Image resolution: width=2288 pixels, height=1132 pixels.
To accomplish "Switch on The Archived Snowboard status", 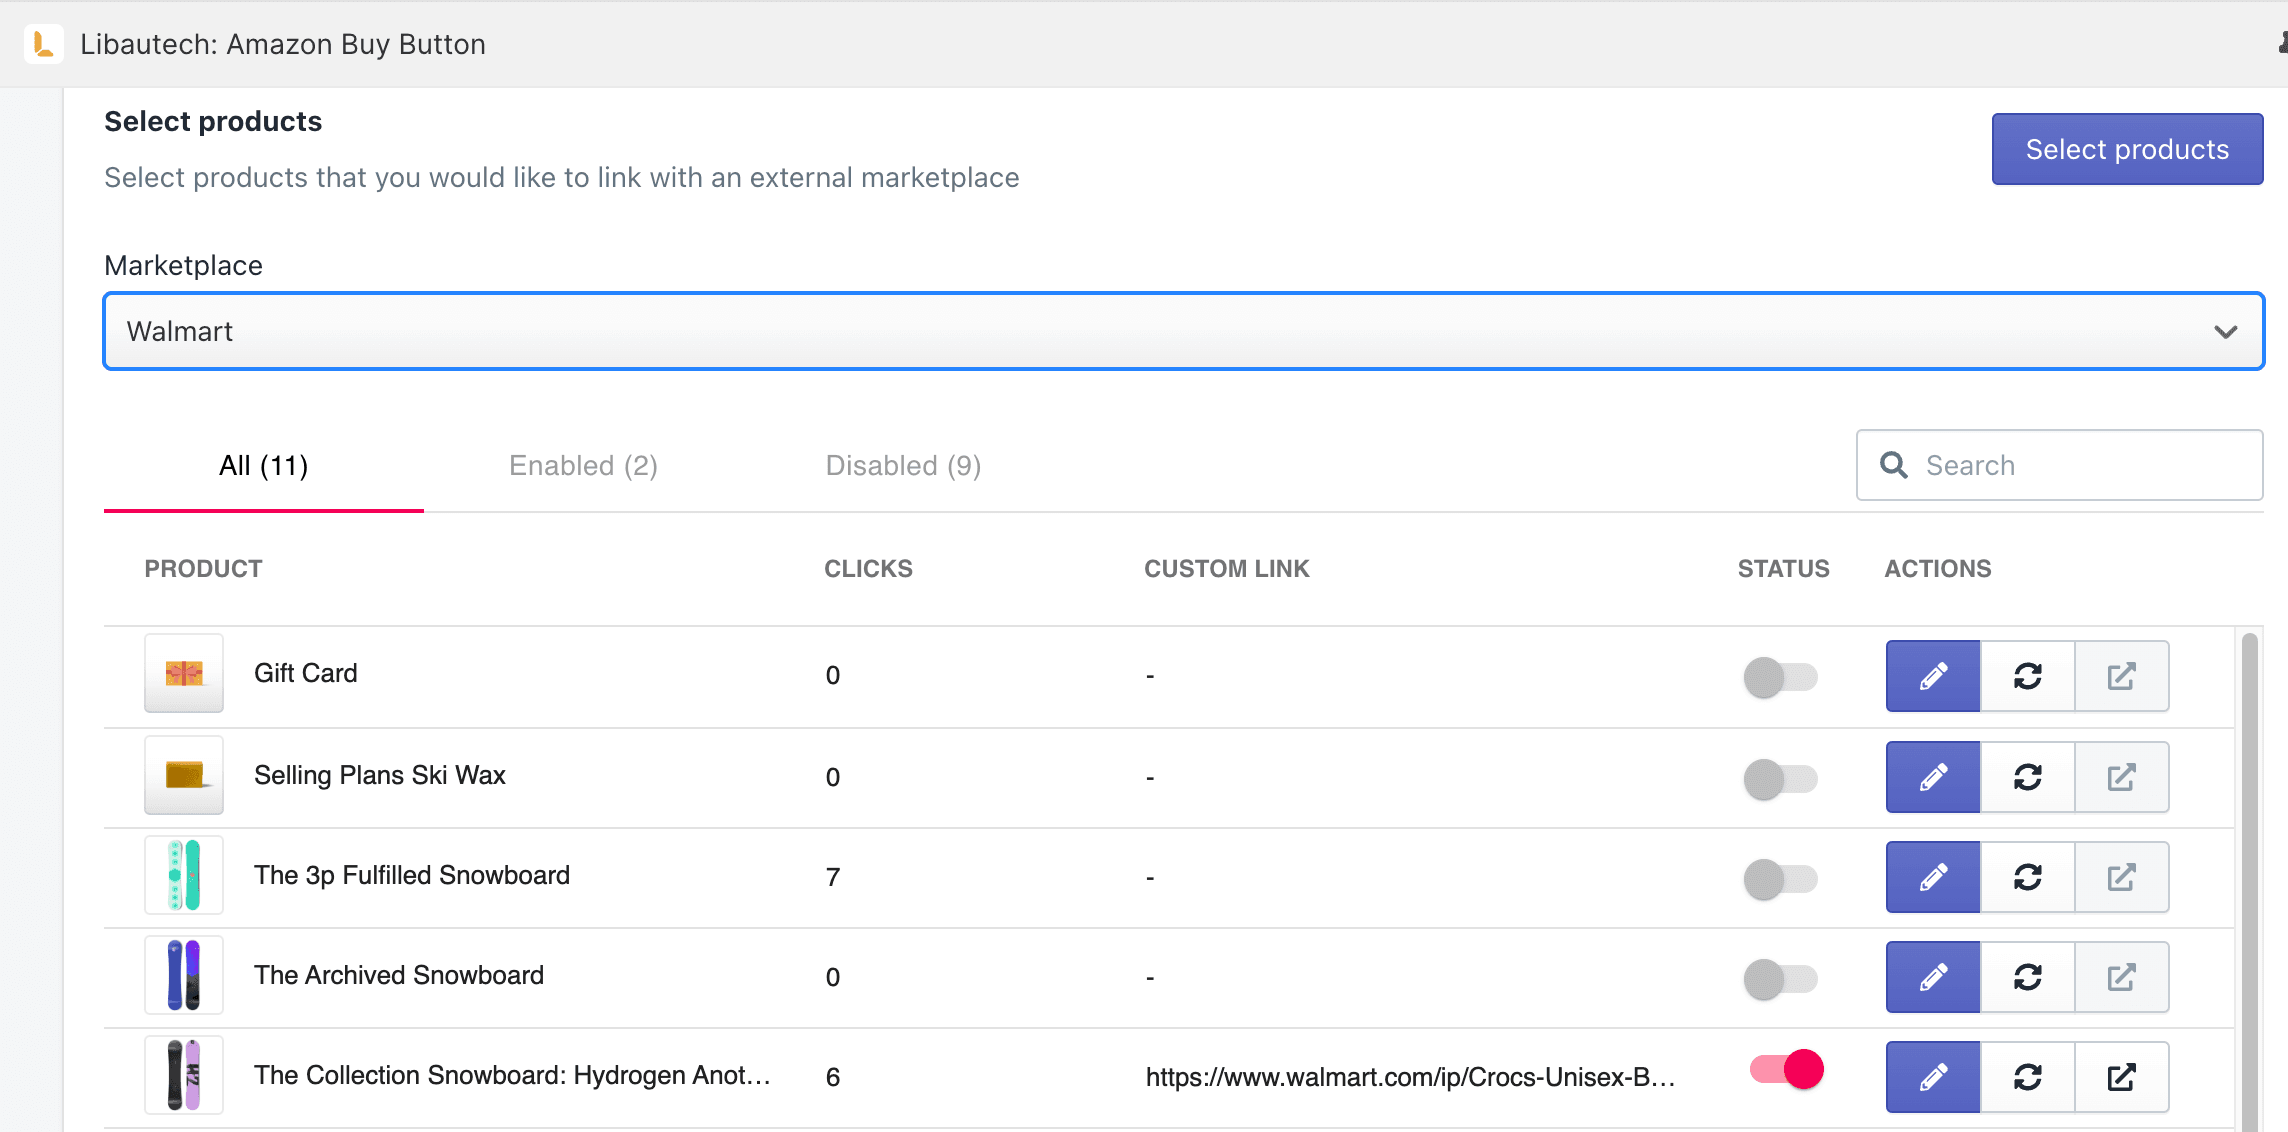I will (1780, 979).
